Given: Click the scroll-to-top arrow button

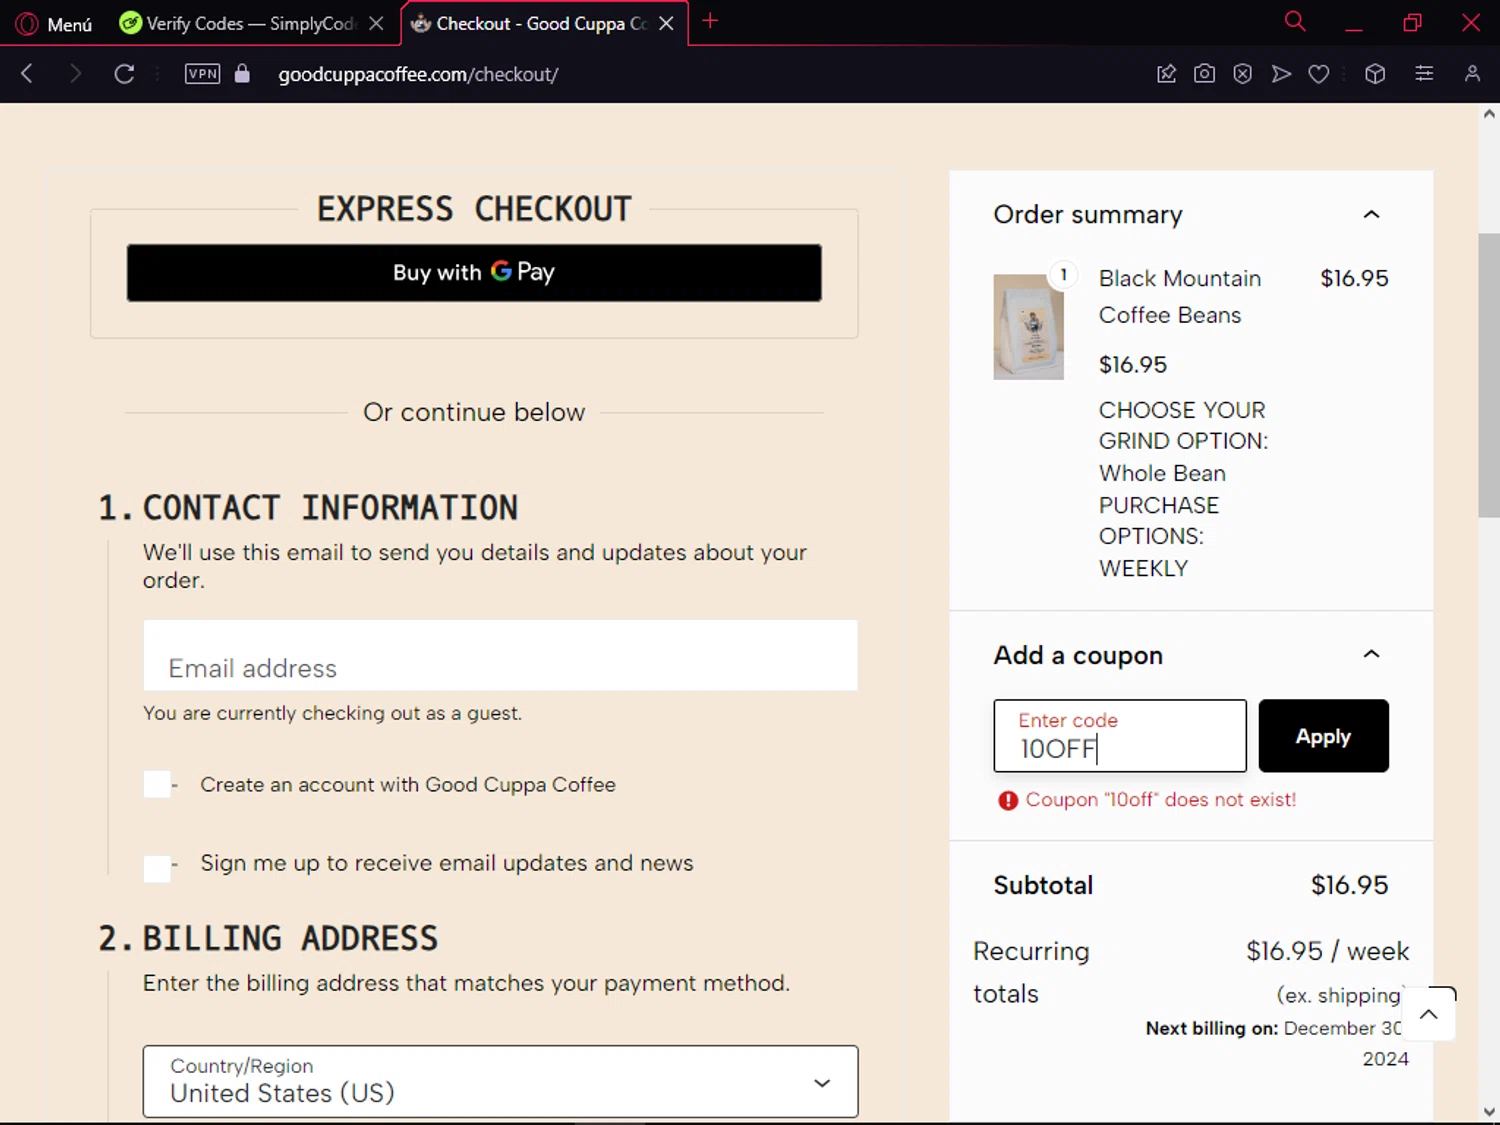Looking at the screenshot, I should [1429, 1014].
